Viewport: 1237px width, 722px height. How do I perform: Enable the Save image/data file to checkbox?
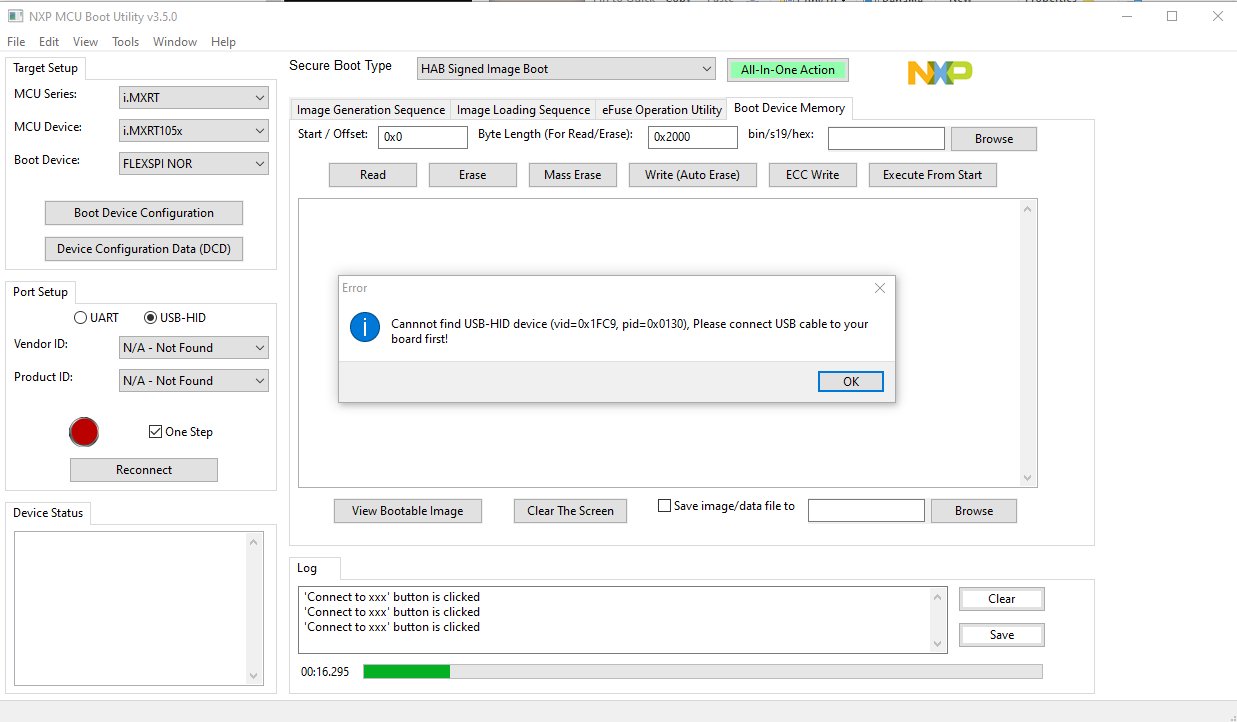664,505
